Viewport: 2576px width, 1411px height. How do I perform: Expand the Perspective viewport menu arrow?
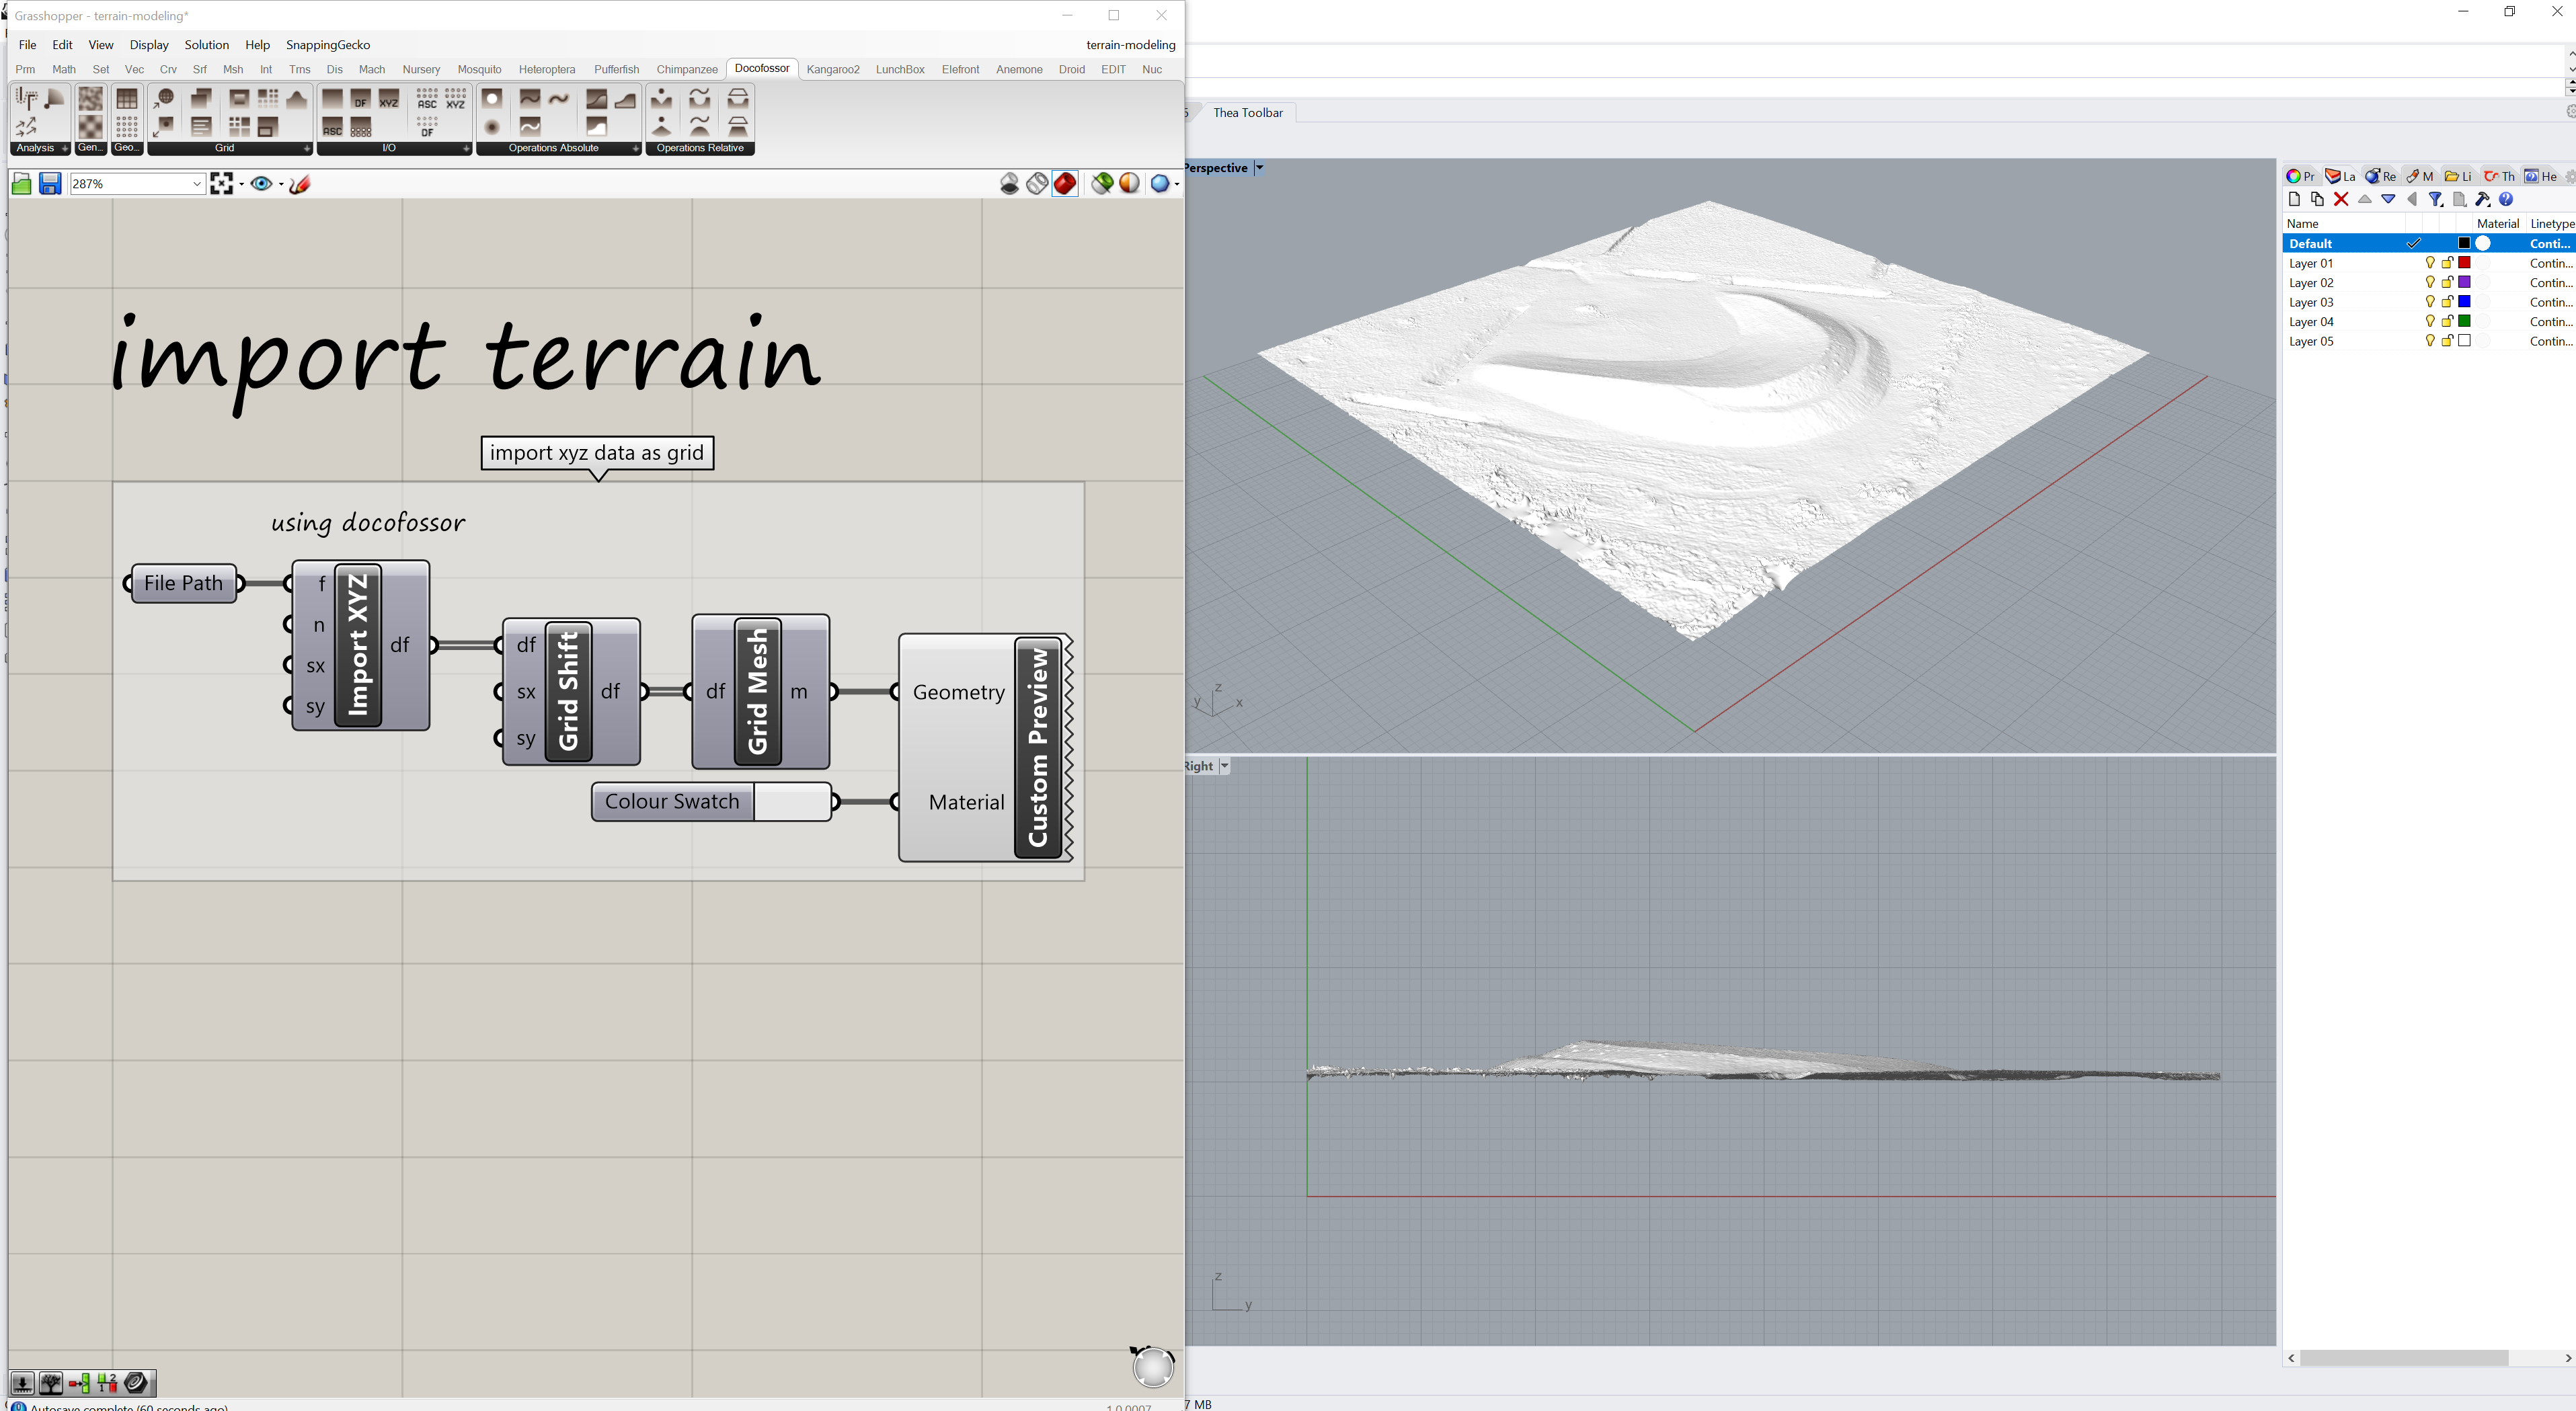(1260, 168)
